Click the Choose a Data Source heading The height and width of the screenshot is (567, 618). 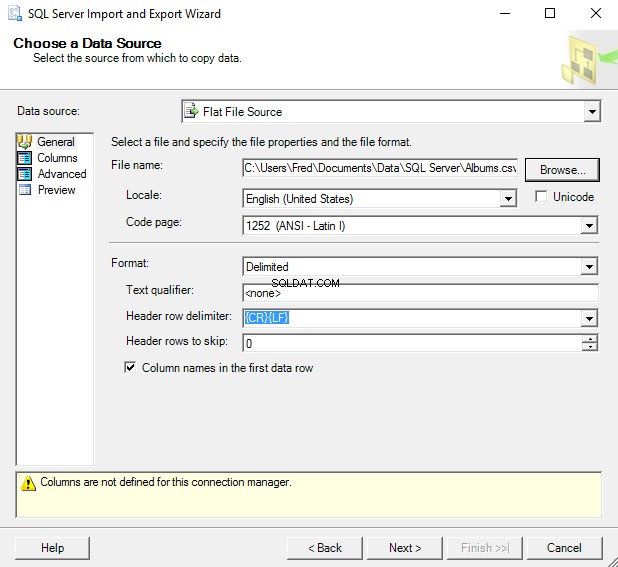click(87, 43)
